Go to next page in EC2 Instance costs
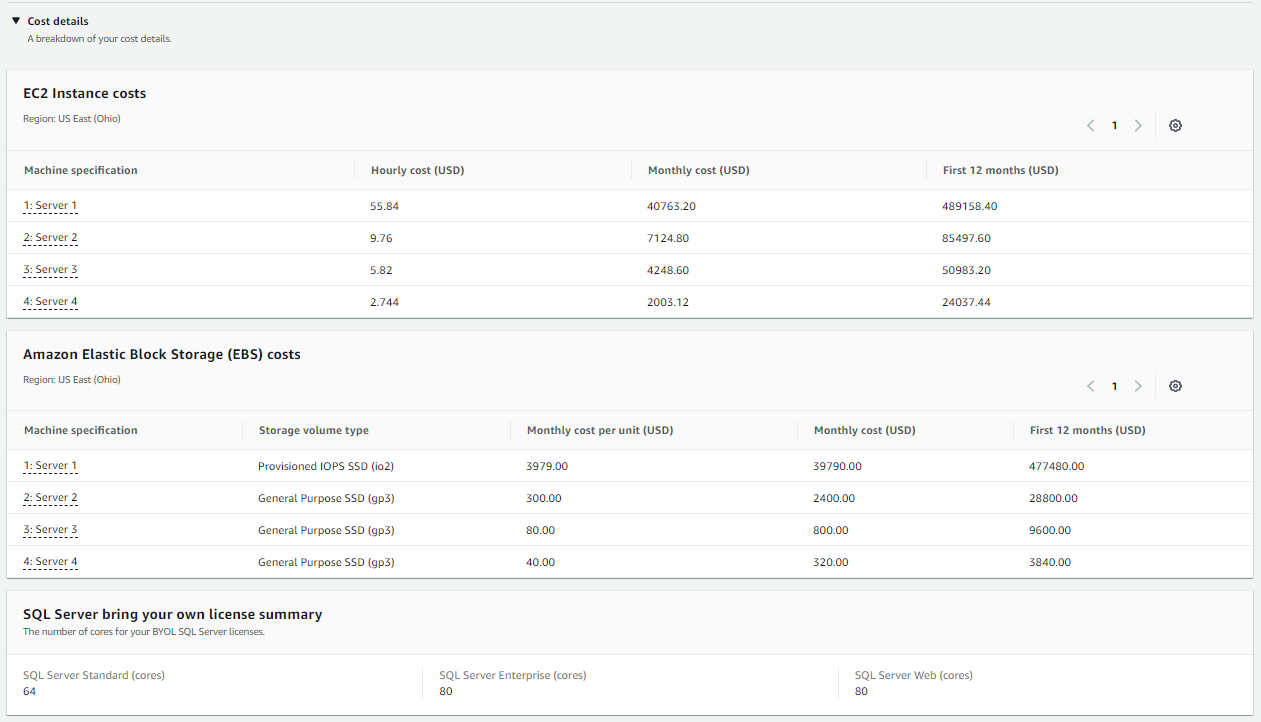 (1138, 126)
